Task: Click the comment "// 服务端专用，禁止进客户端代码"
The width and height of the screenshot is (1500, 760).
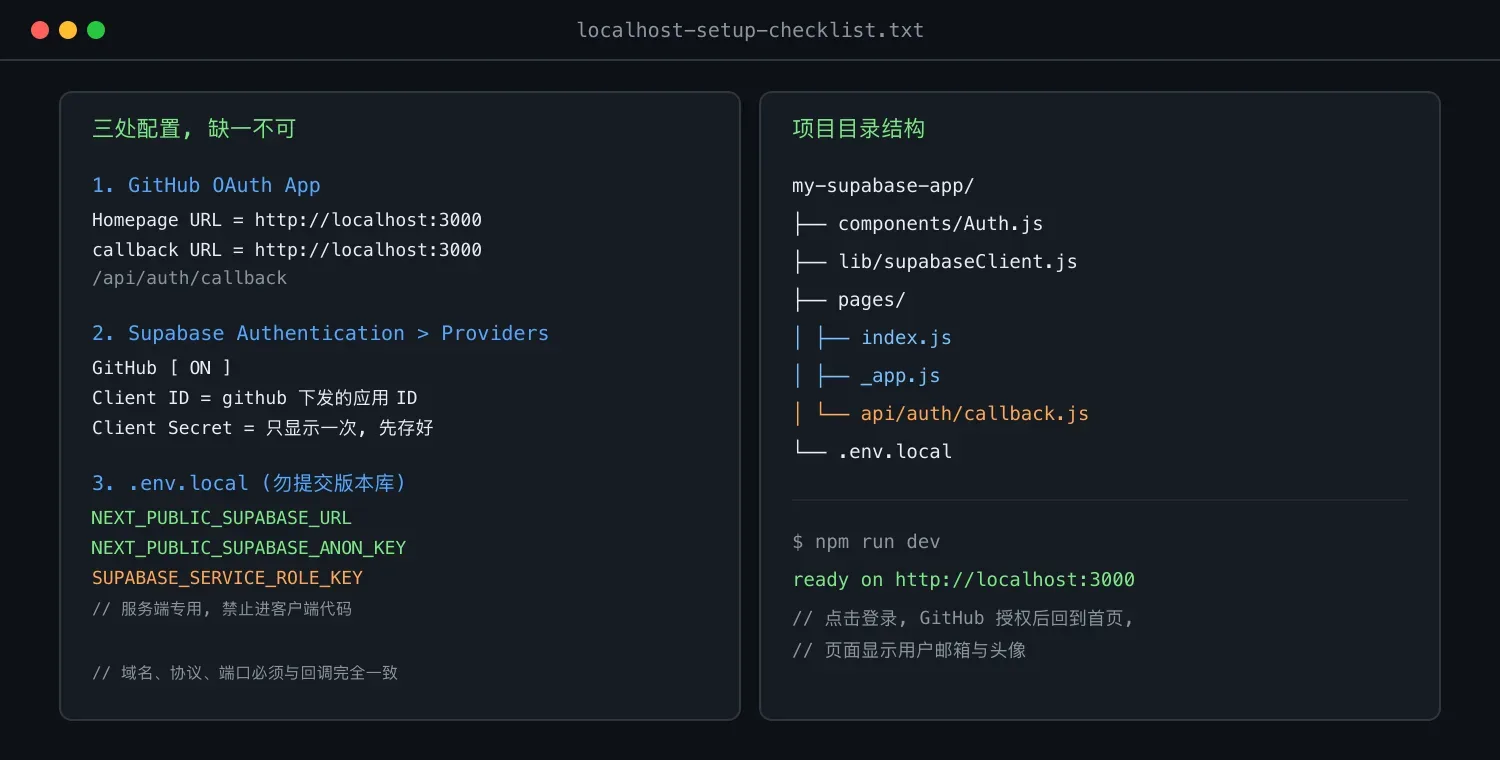Action: 222,609
